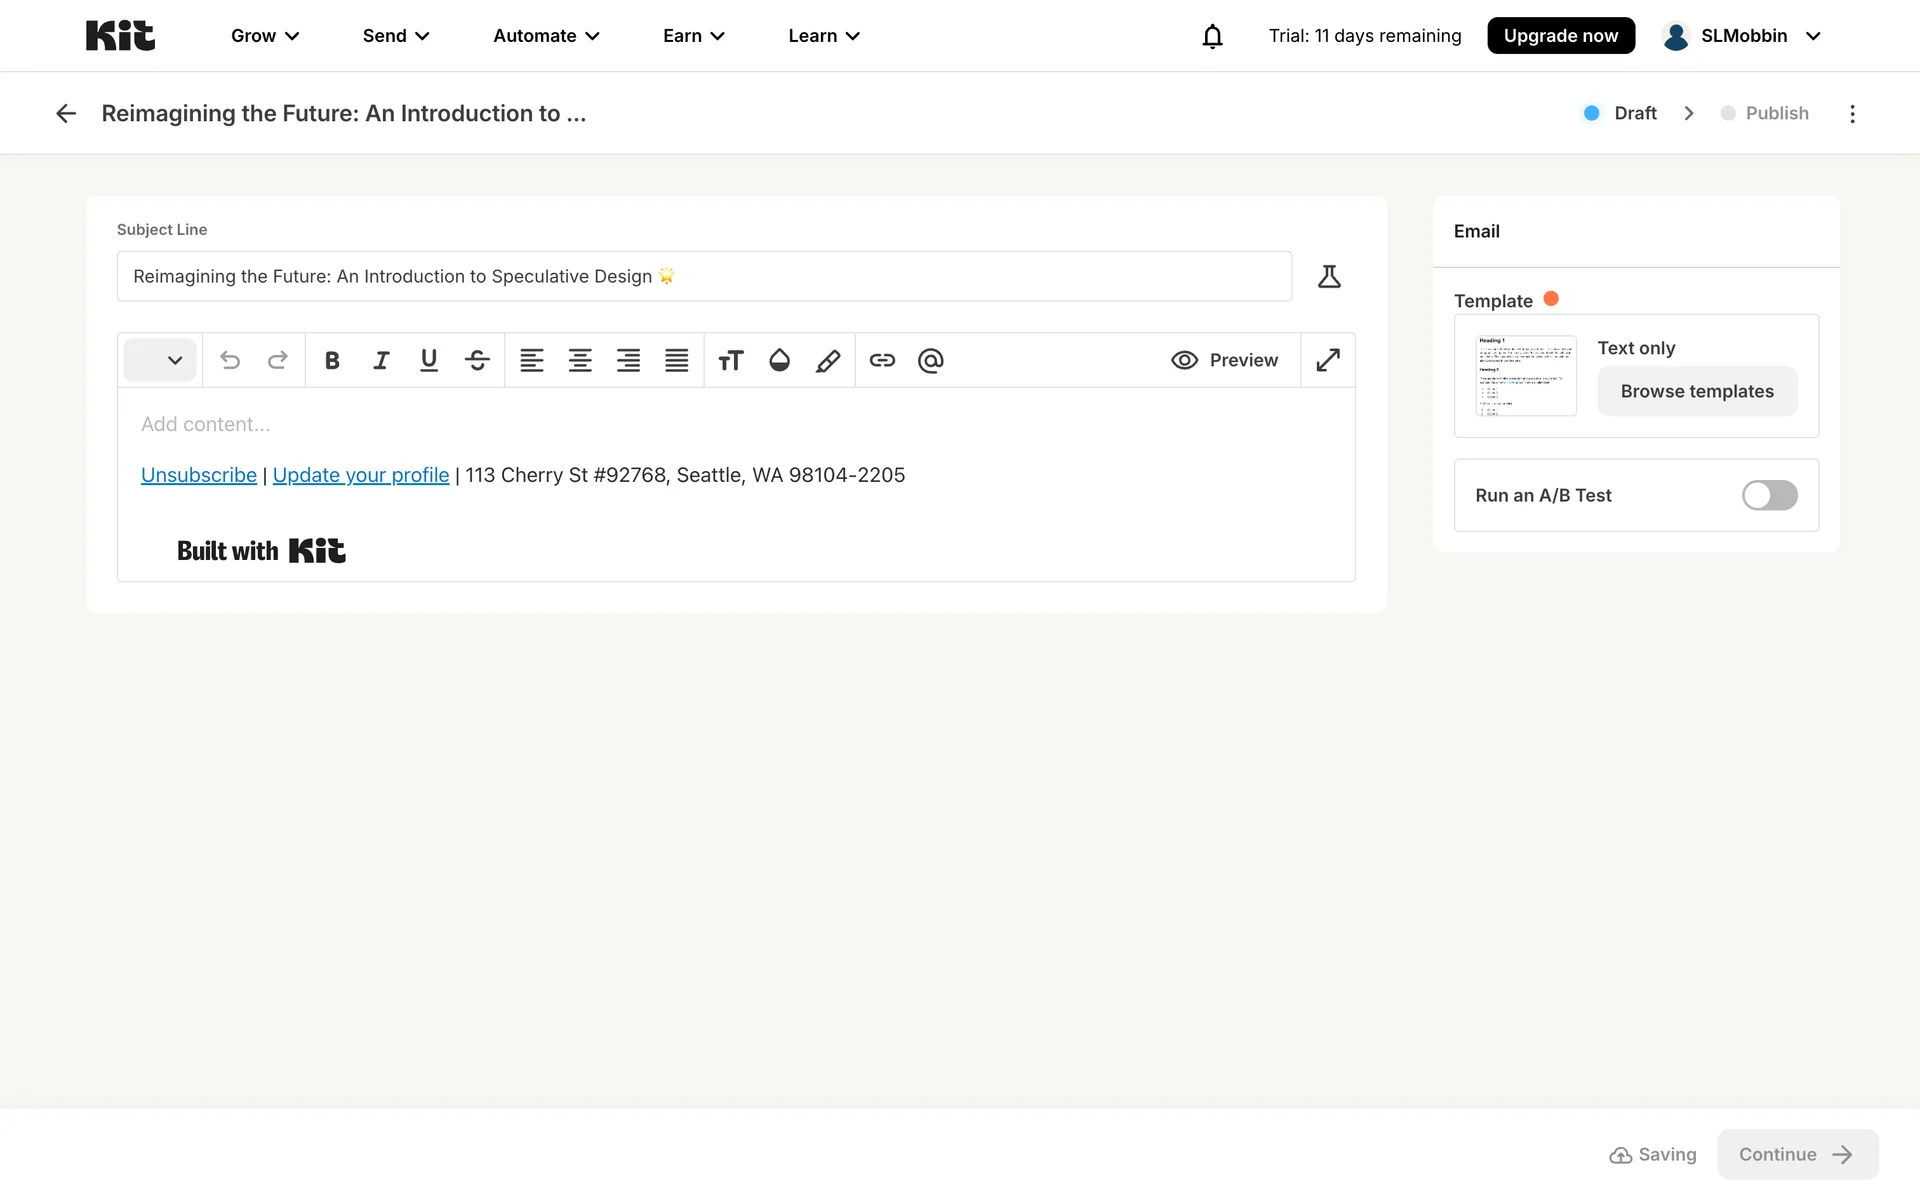Open the paragraph style dropdown in toolbar
This screenshot has width=1920, height=1200.
pos(160,360)
